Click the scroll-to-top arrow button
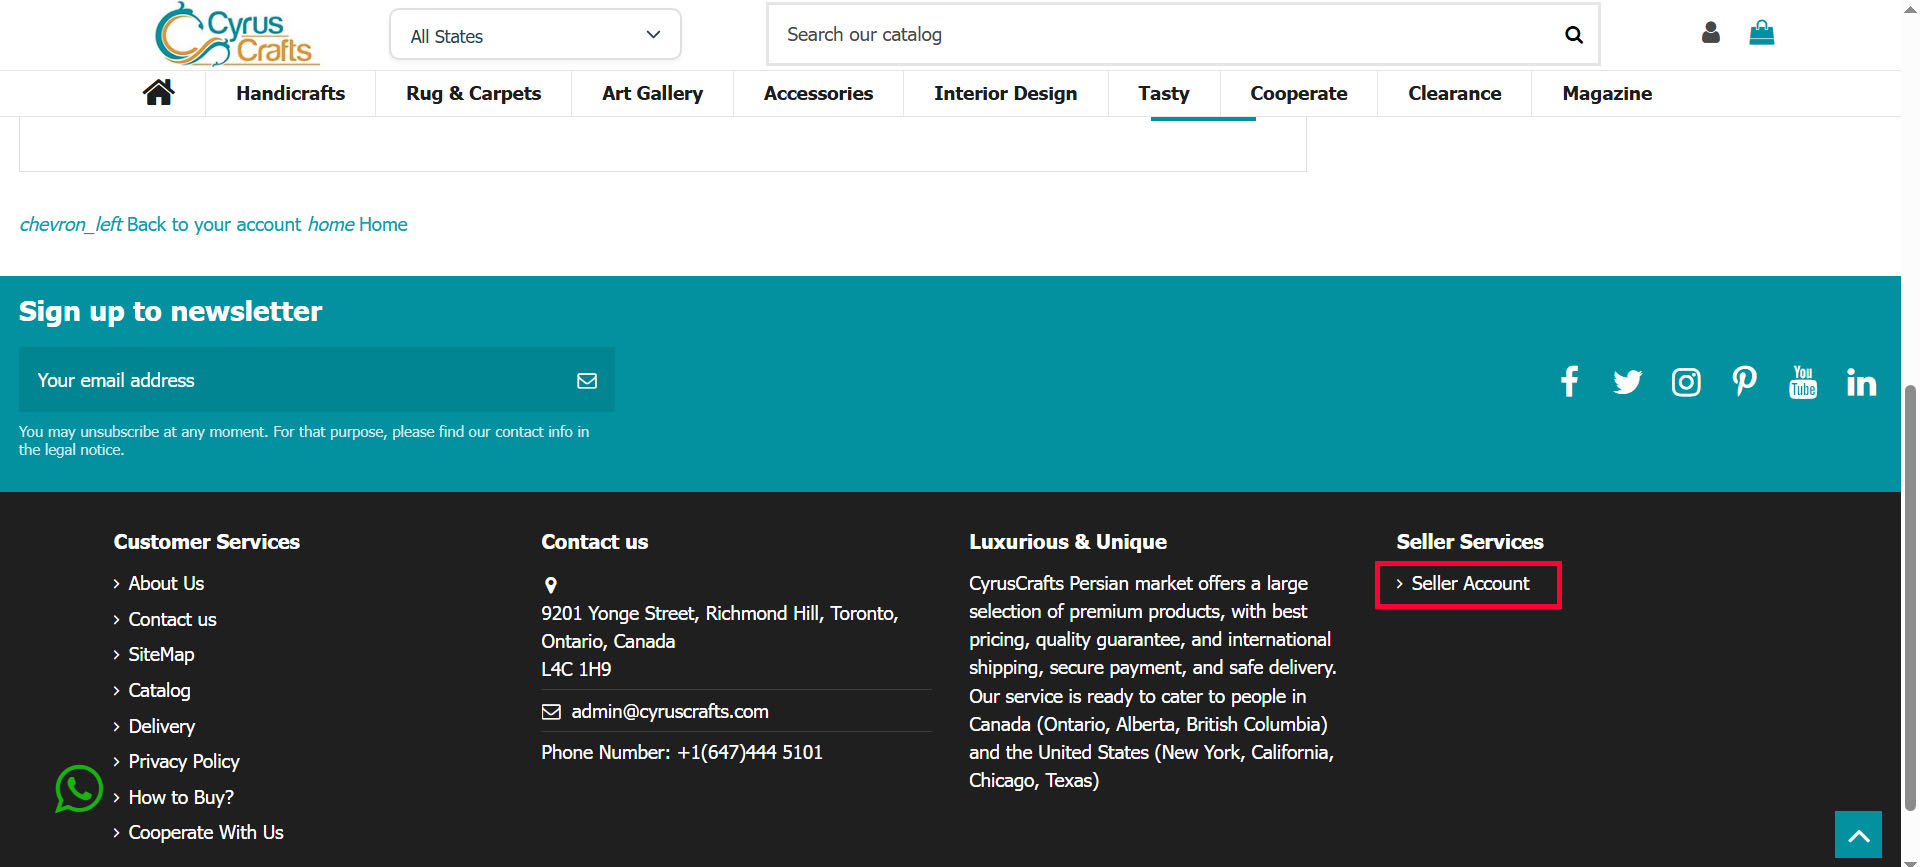The image size is (1920, 867). coord(1858,835)
